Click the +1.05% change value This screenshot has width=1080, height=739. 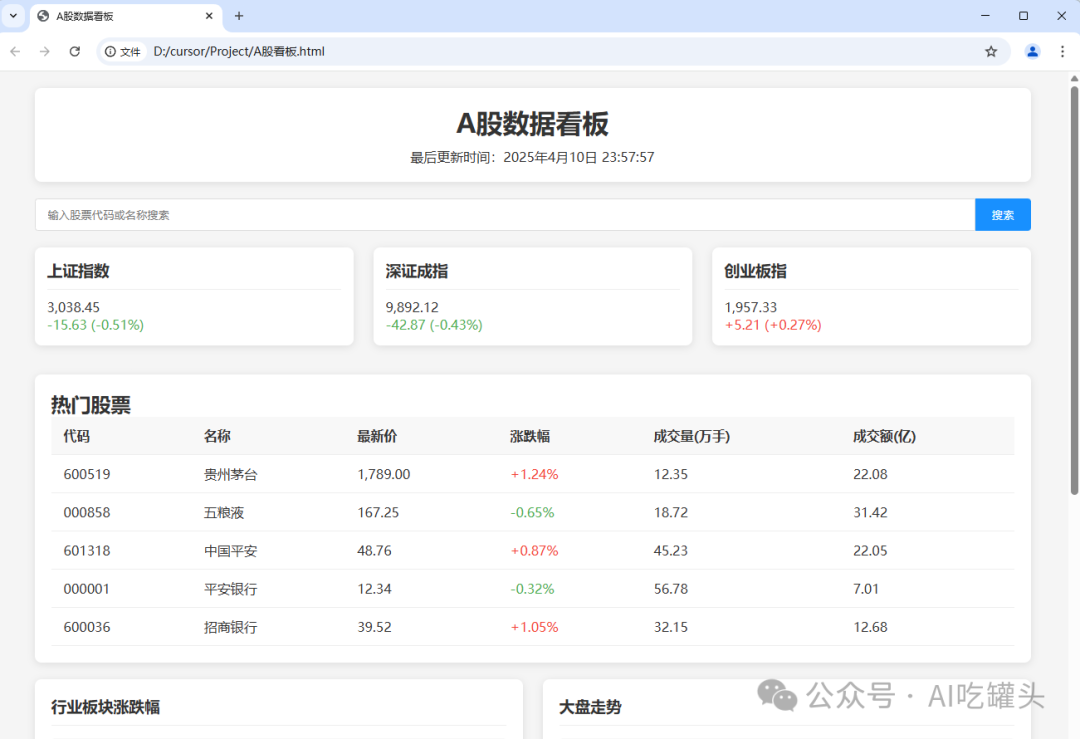534,627
